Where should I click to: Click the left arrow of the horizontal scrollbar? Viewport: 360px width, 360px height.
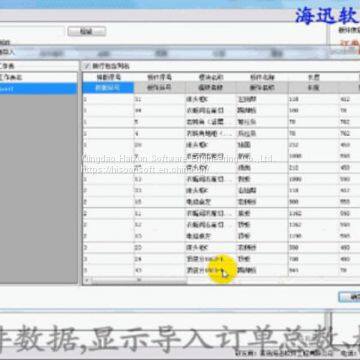click(x=87, y=281)
